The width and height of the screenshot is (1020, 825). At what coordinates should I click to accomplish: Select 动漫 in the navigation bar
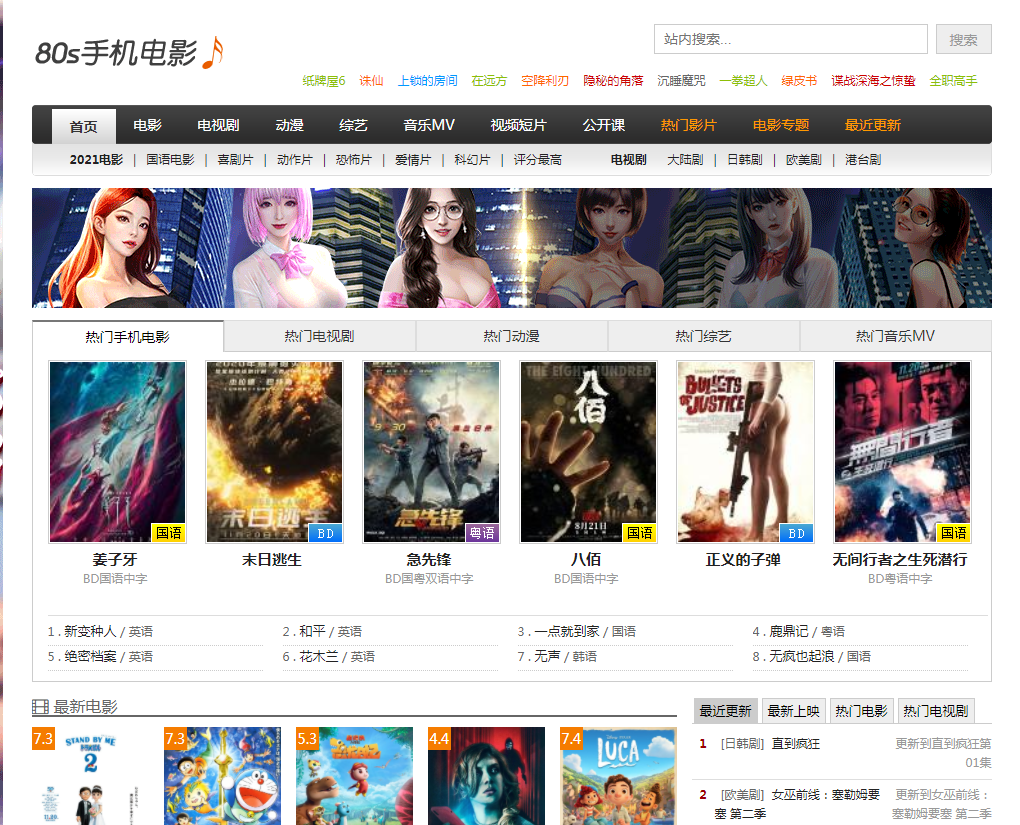pyautogui.click(x=289, y=125)
